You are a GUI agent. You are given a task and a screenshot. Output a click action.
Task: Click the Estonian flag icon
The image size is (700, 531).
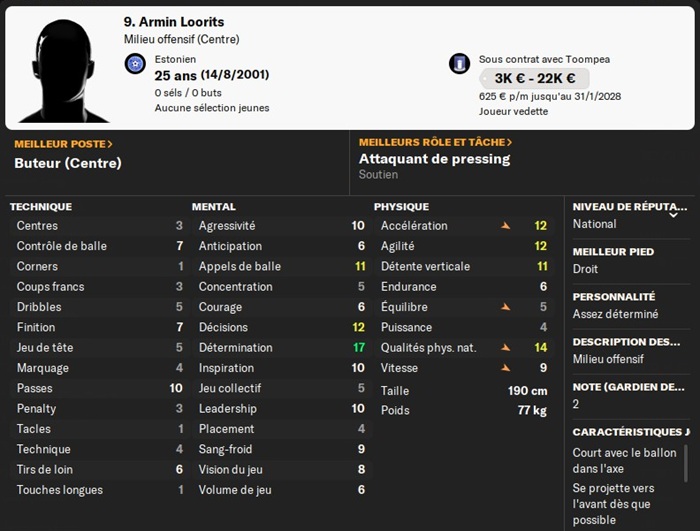(x=136, y=64)
